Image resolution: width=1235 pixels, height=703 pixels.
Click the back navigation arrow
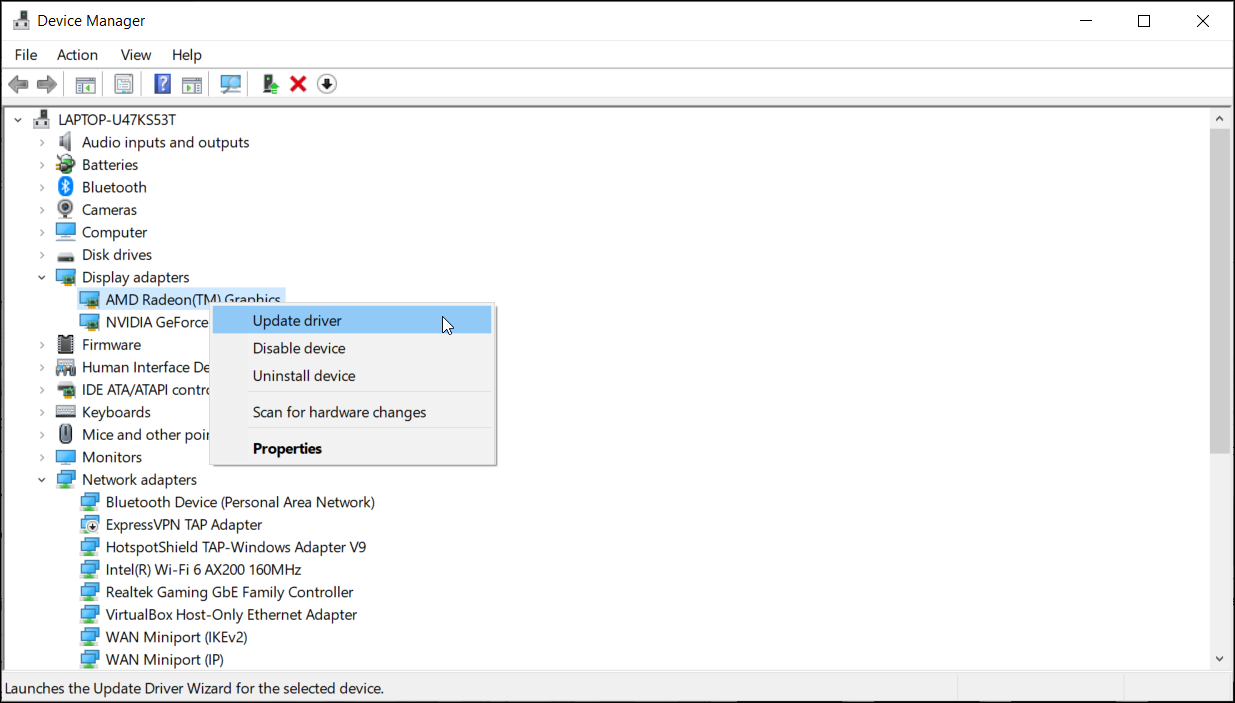click(18, 83)
